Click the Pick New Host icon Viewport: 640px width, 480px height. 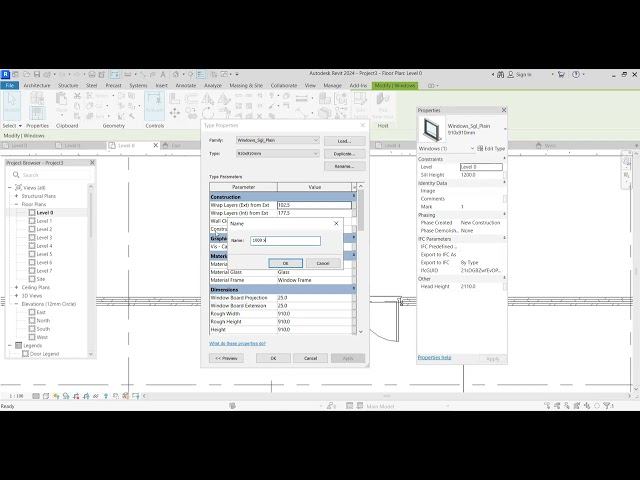coord(383,105)
